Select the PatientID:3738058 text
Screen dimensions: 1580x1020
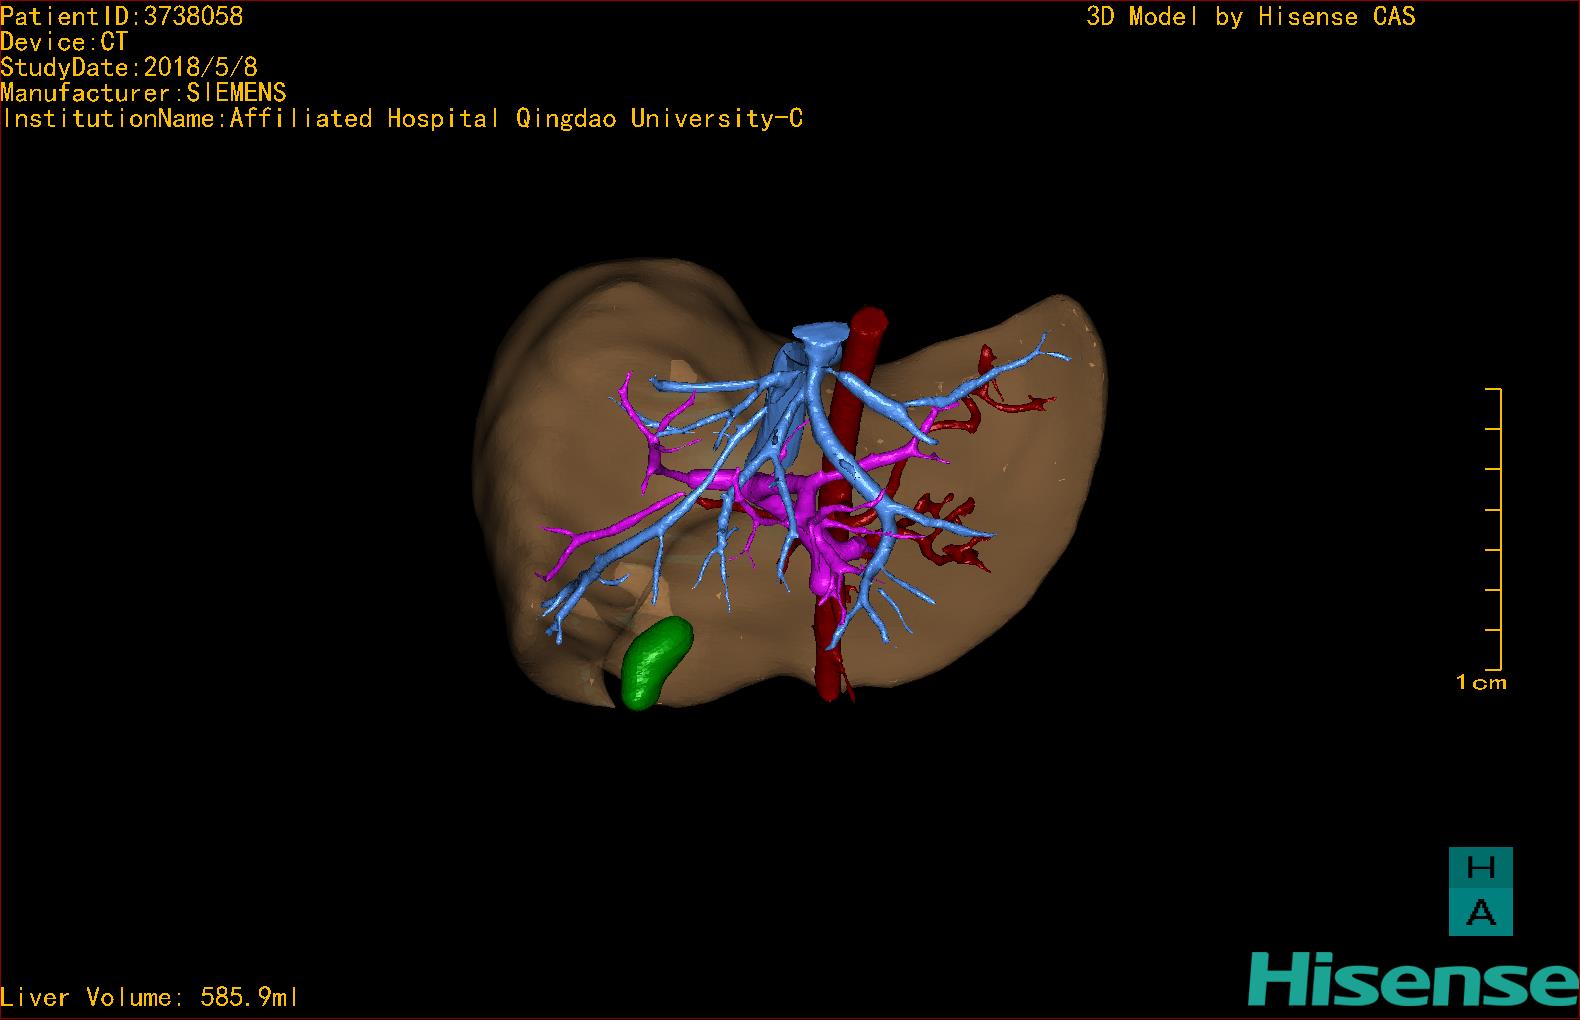(122, 16)
